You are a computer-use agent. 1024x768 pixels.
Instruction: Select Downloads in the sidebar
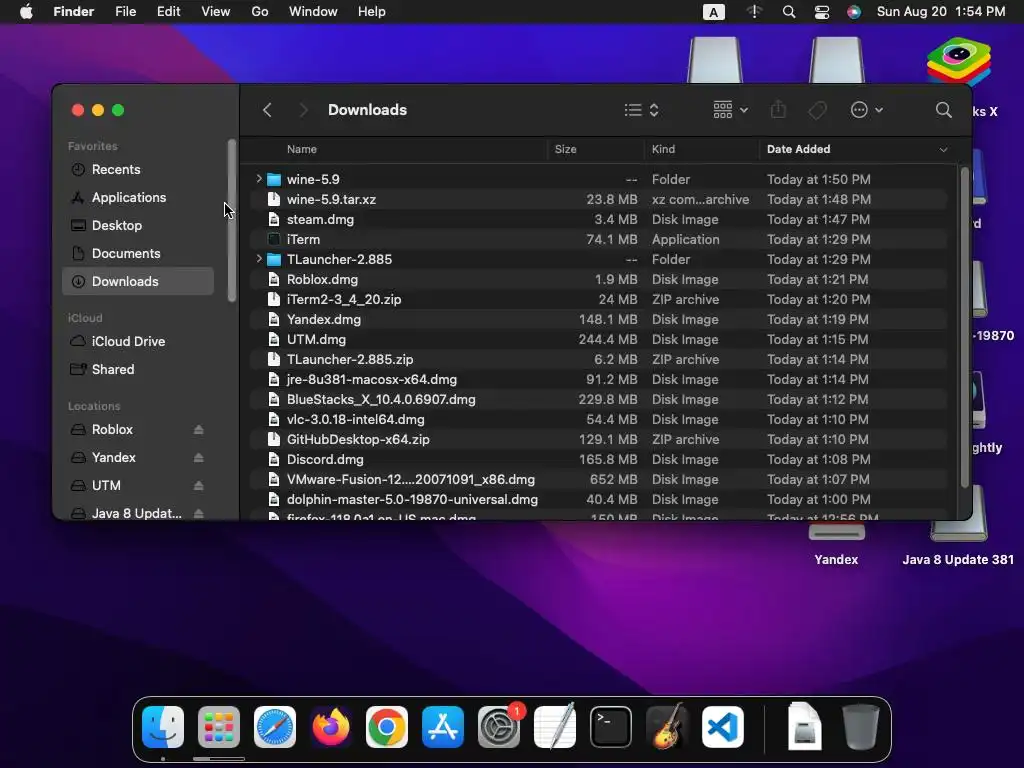pos(138,281)
